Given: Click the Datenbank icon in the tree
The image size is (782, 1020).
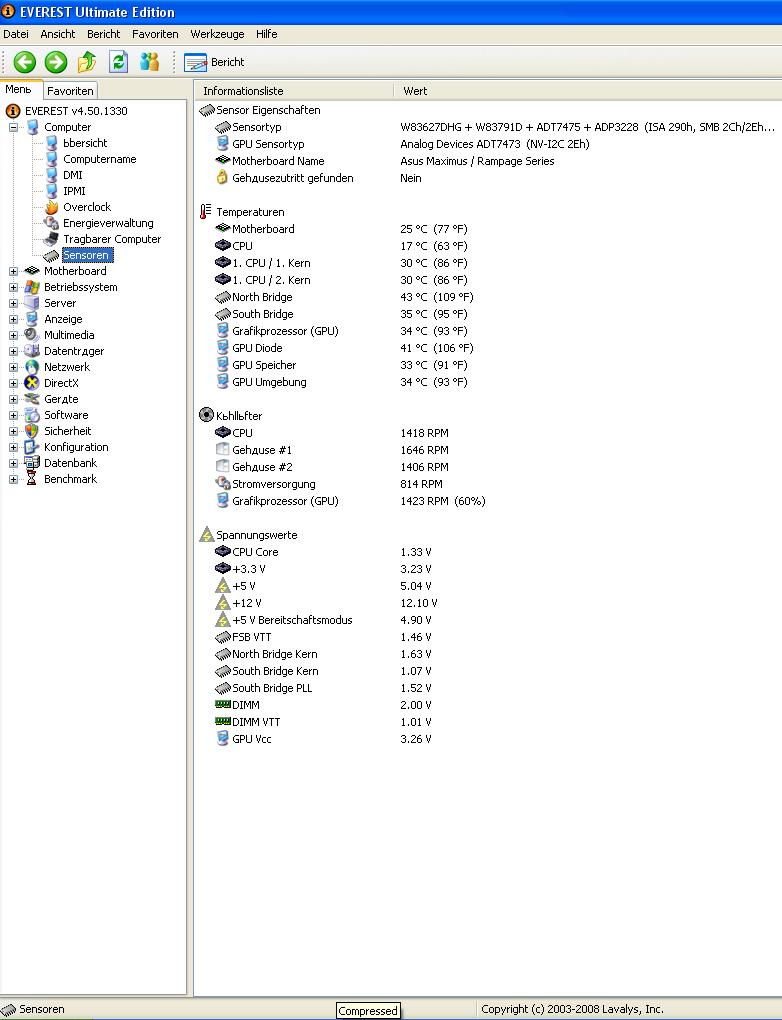Looking at the screenshot, I should 31,463.
